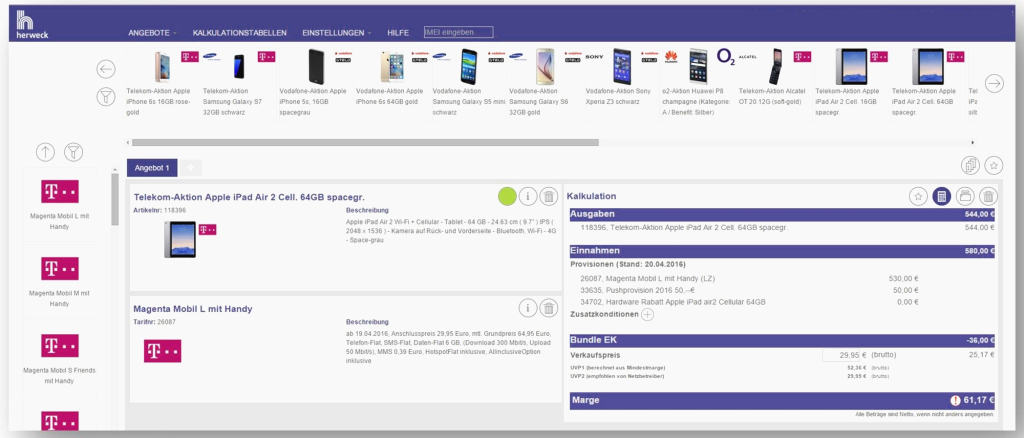Viewport: 1024px width, 438px height.
Task: Choose tariff Magenta Mobil L mit Handy in sidebar
Action: click(59, 206)
